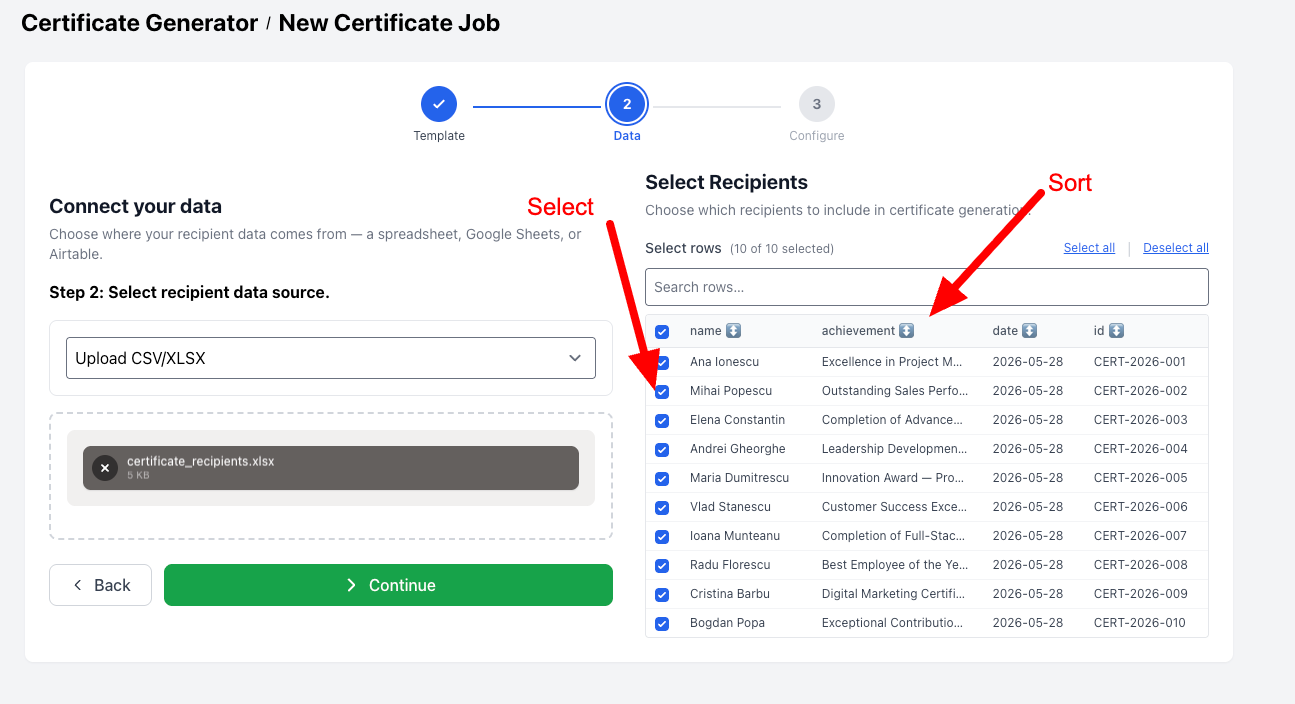Uncheck the Bogdan Popa row checkbox
The image size is (1295, 704).
click(662, 624)
